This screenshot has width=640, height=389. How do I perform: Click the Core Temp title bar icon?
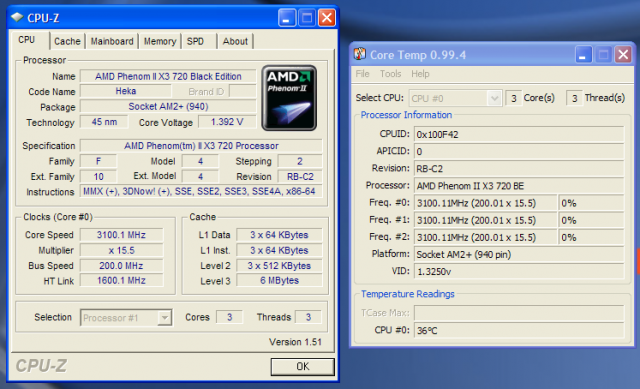pos(359,54)
